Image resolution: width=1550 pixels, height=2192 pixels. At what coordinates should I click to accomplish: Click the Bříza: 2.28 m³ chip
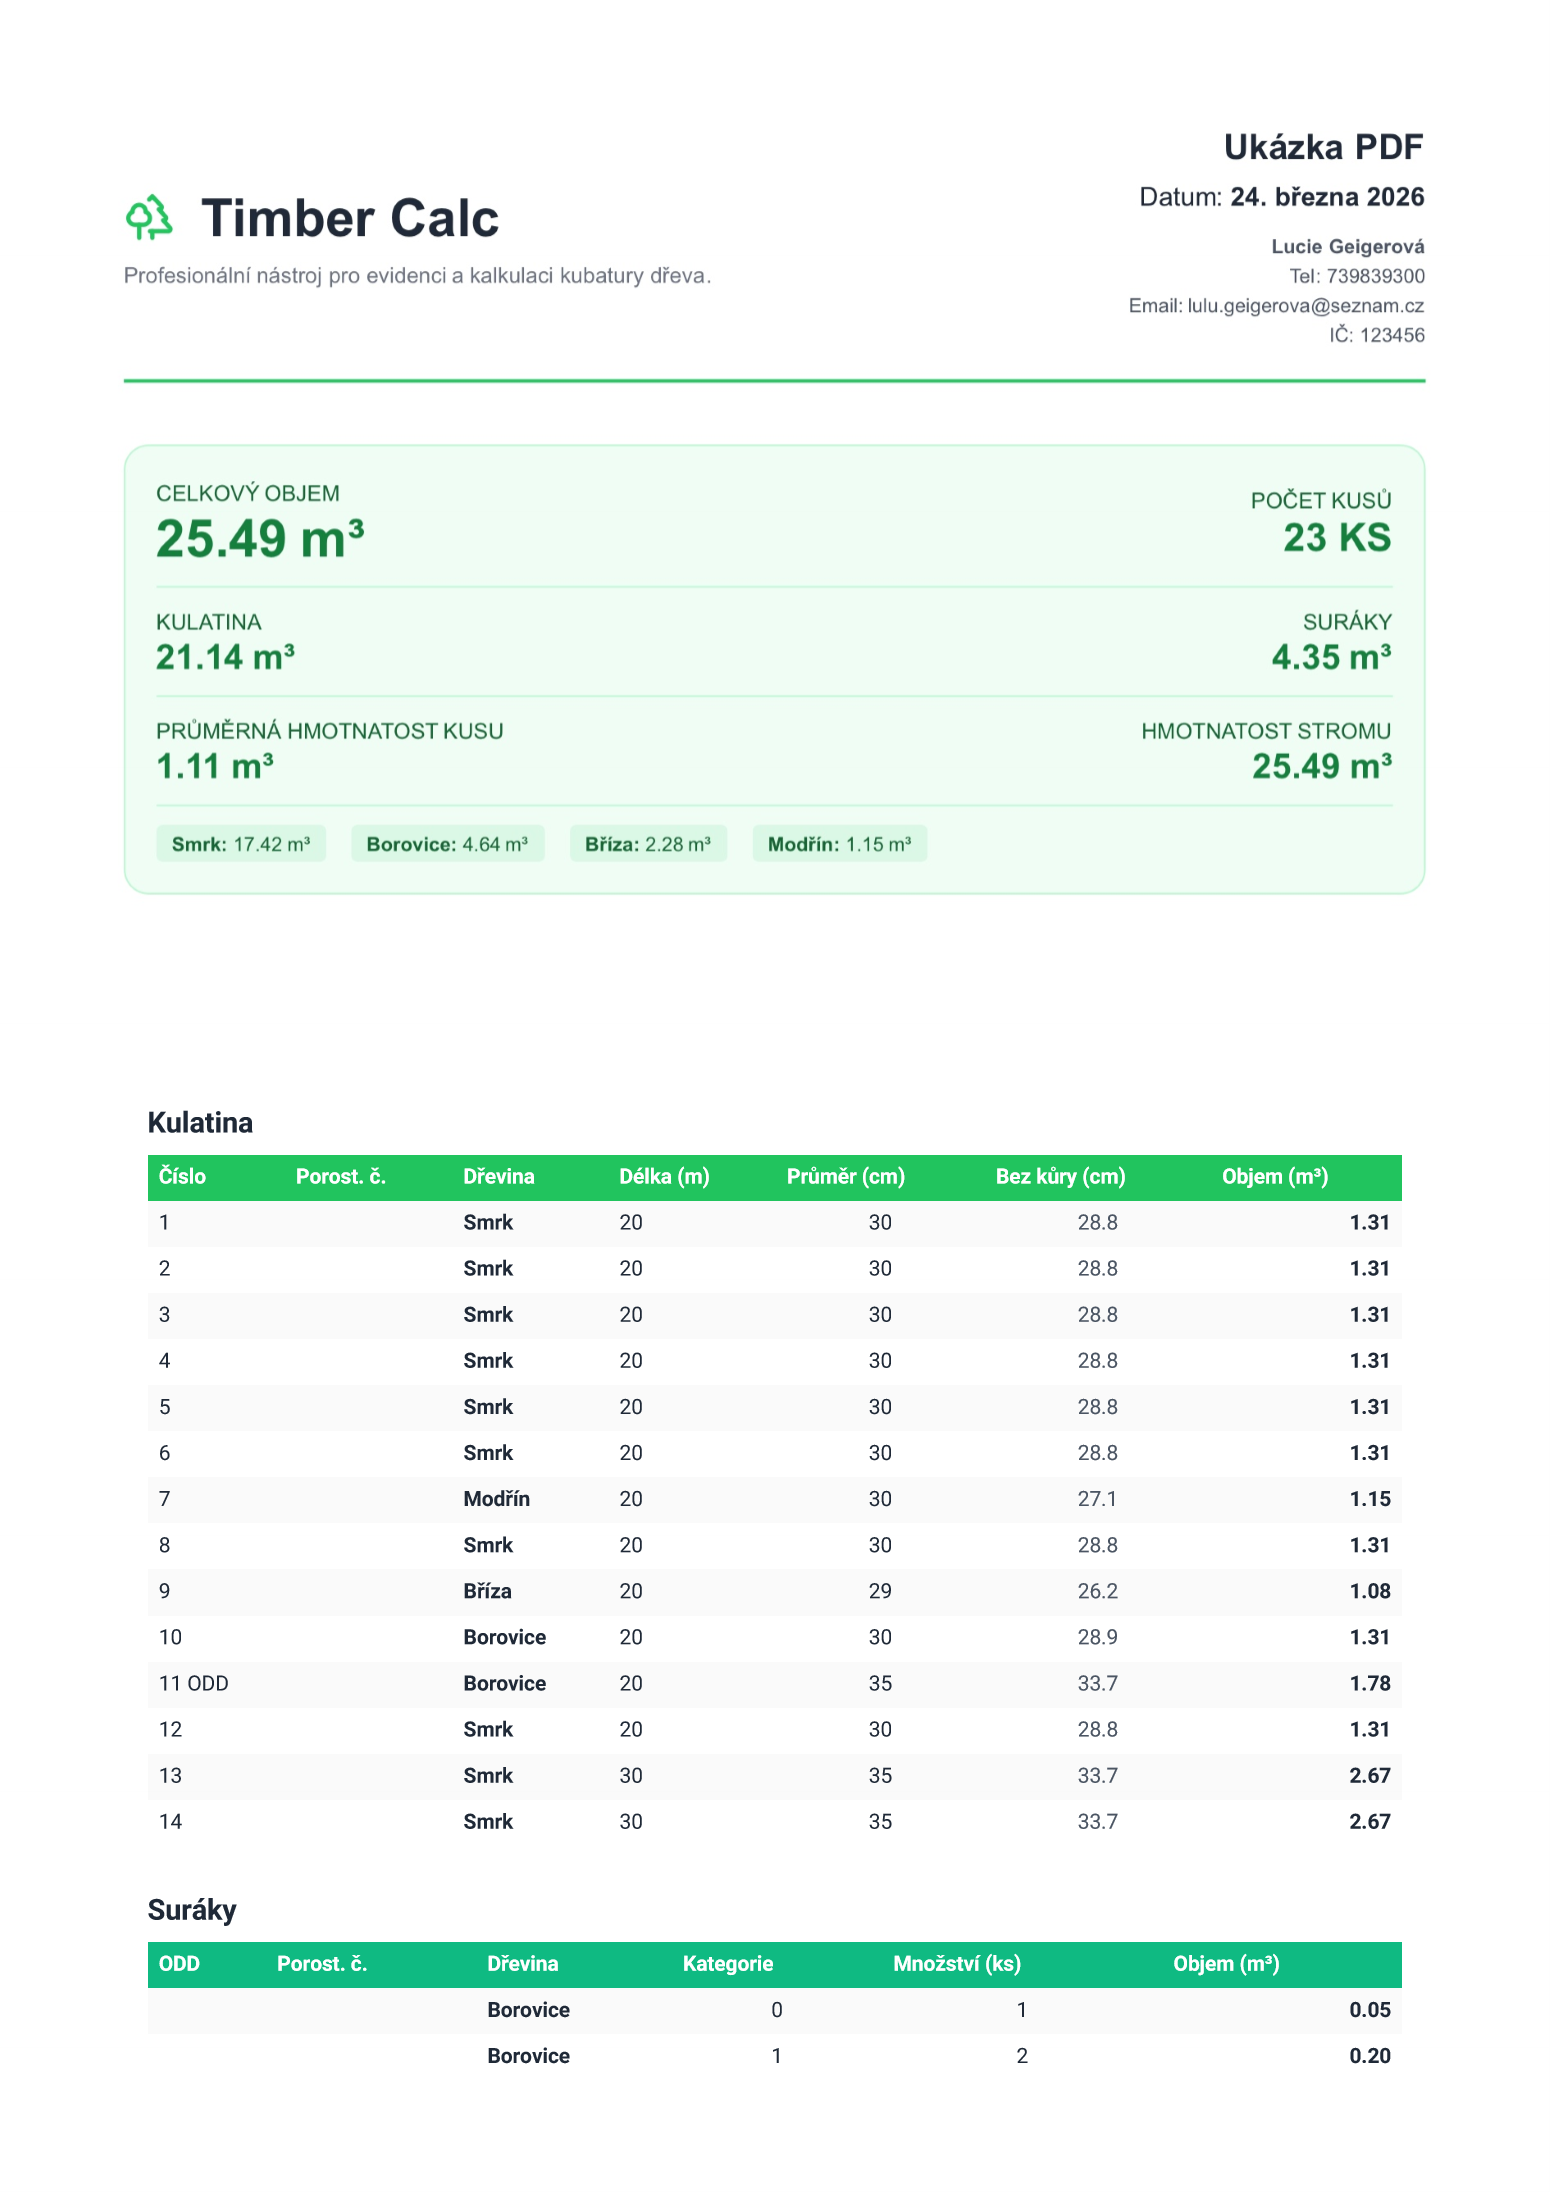(648, 844)
